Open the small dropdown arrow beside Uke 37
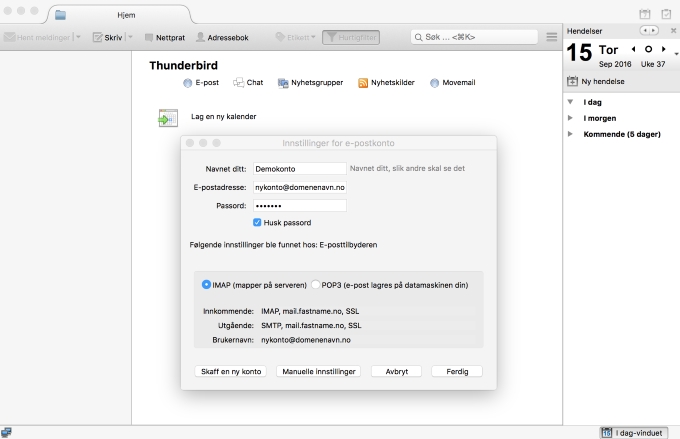 coord(676,54)
